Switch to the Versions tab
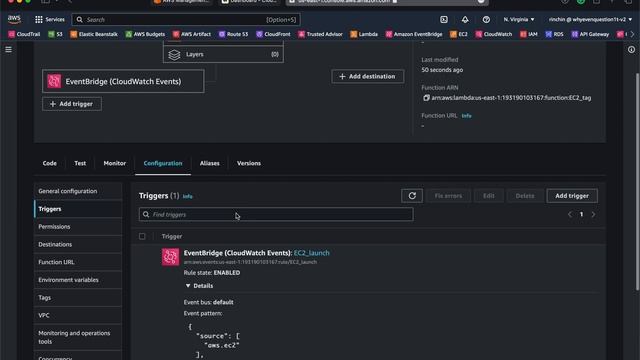Screen dimensions: 640x360 pos(249,163)
